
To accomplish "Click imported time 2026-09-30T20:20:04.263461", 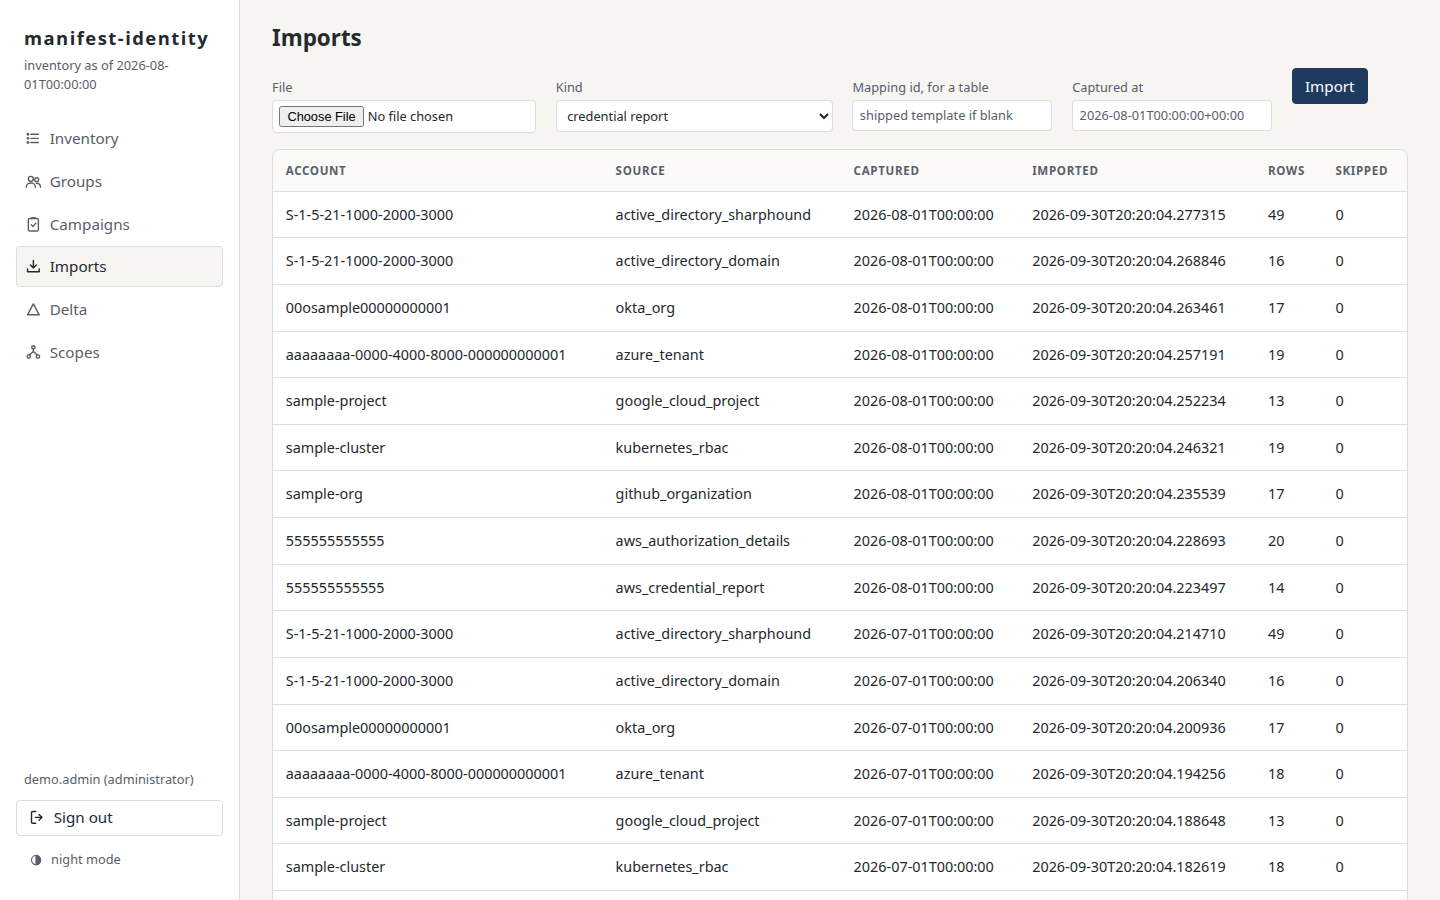I will (1128, 308).
